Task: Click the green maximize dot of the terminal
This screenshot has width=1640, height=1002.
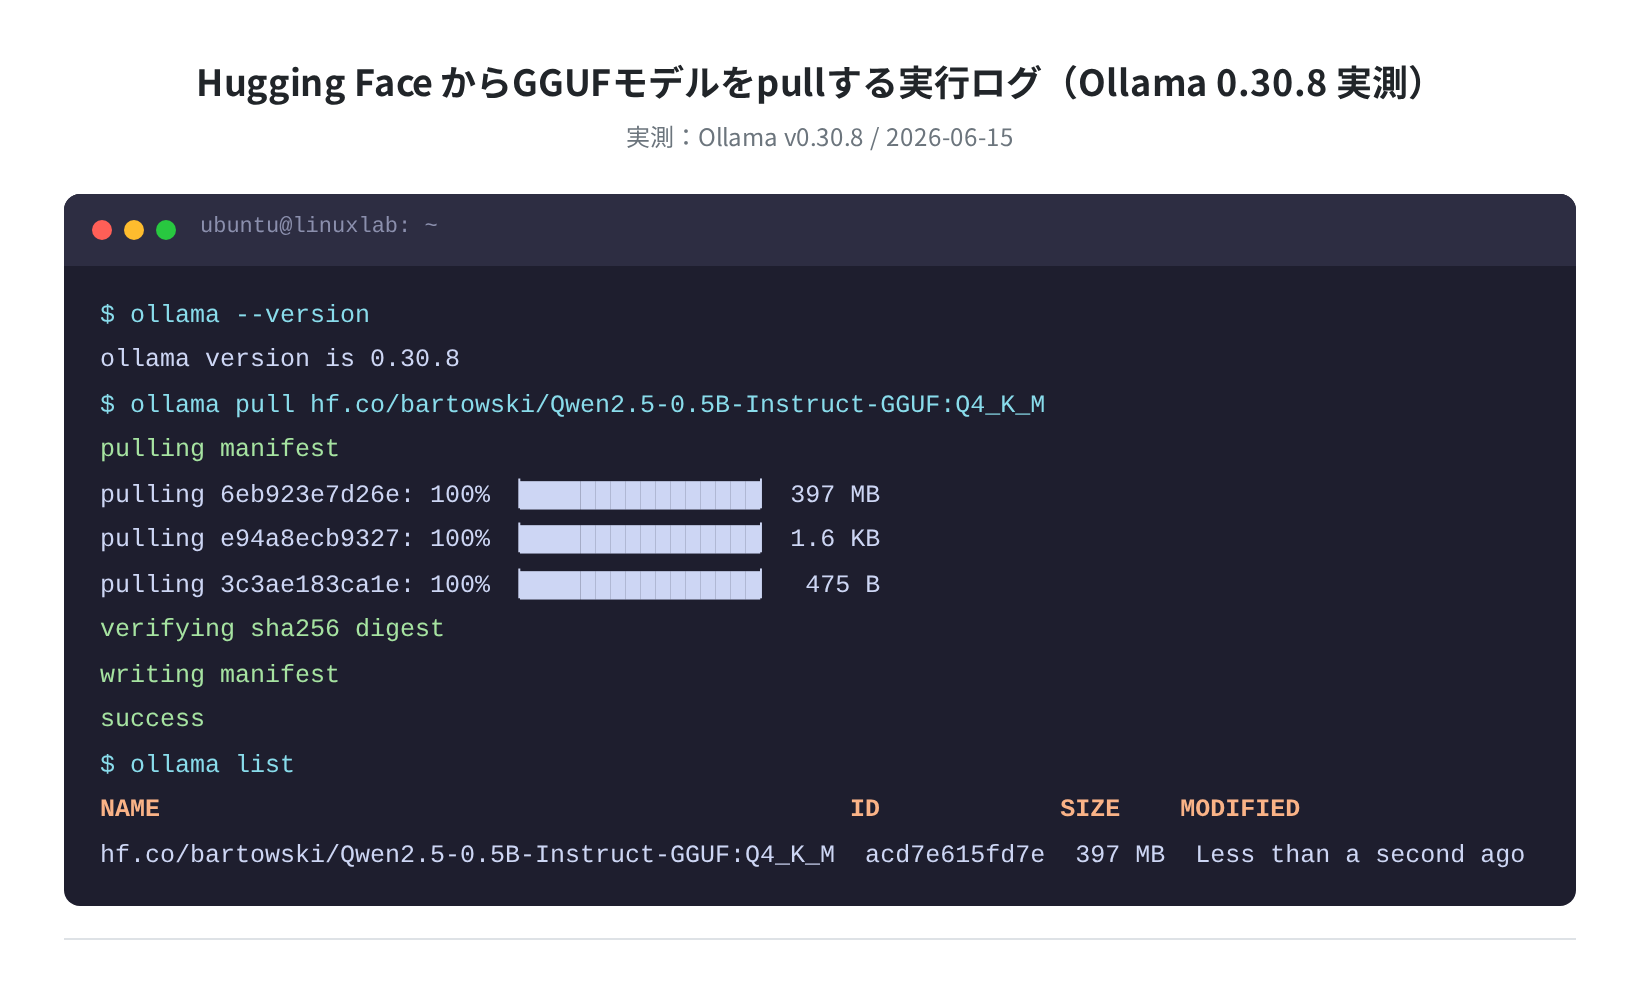Action: [x=166, y=230]
